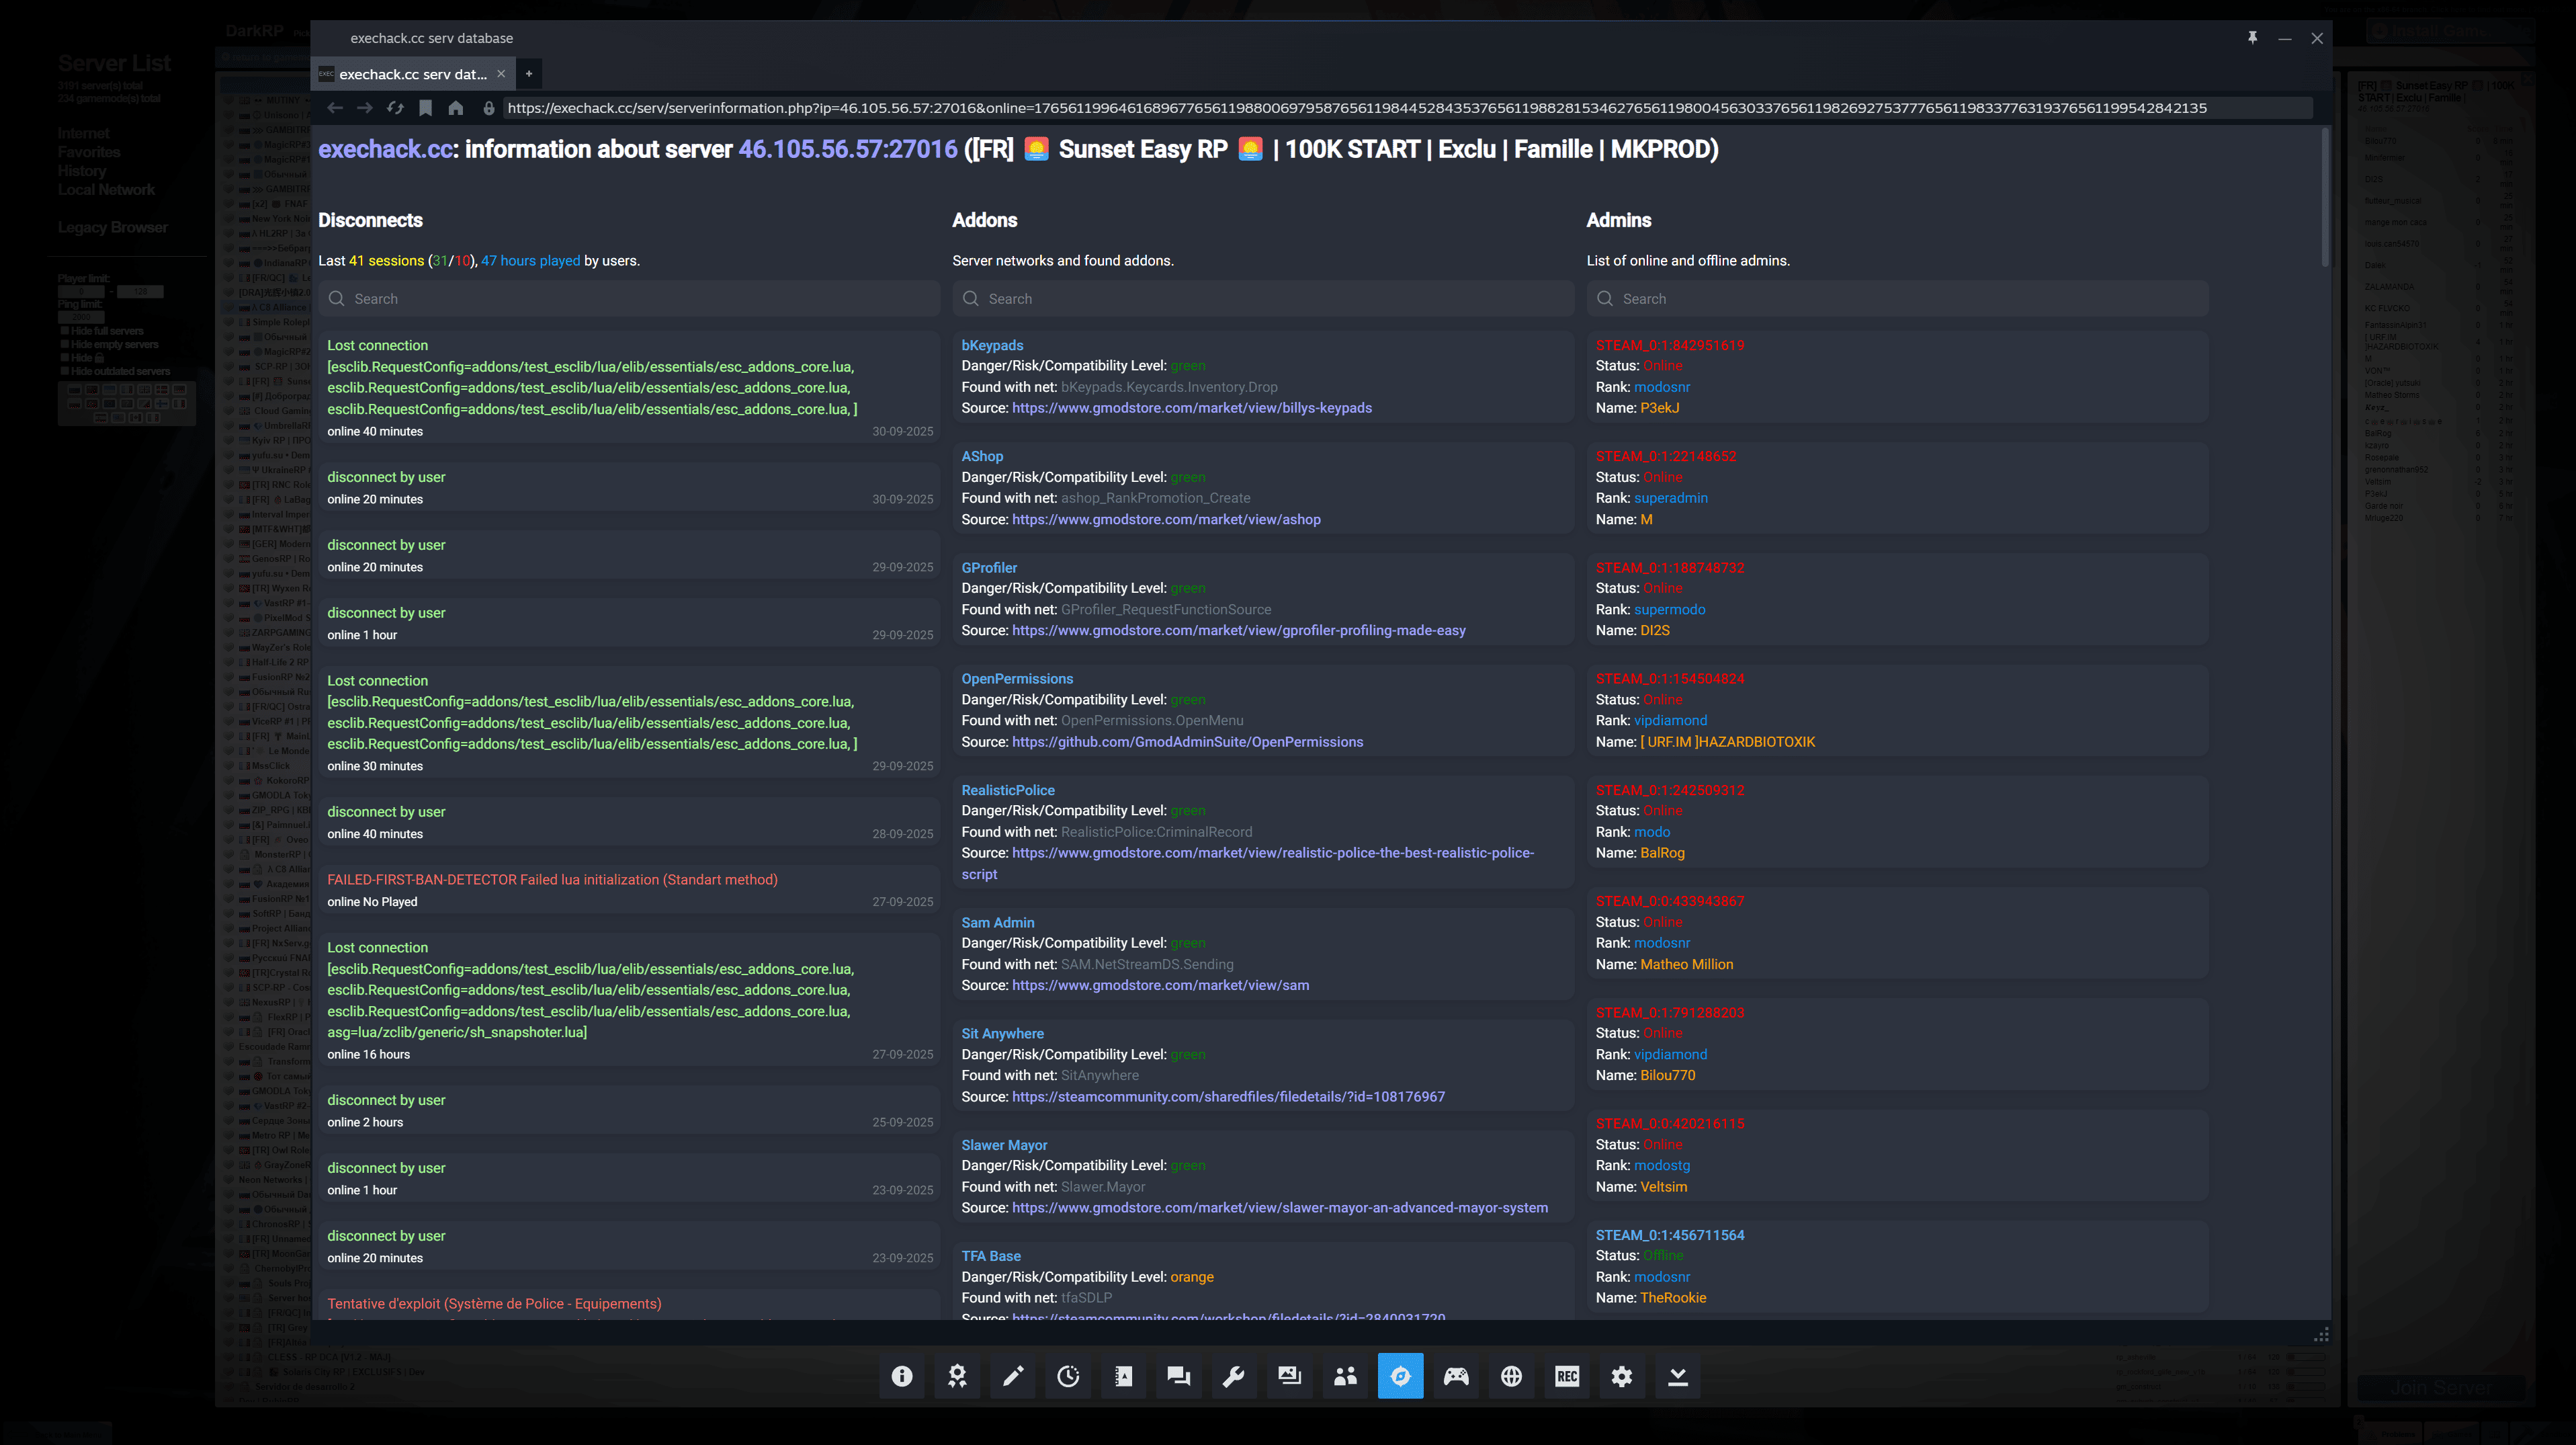
Task: Open the wrench tools icon
Action: click(1234, 1376)
